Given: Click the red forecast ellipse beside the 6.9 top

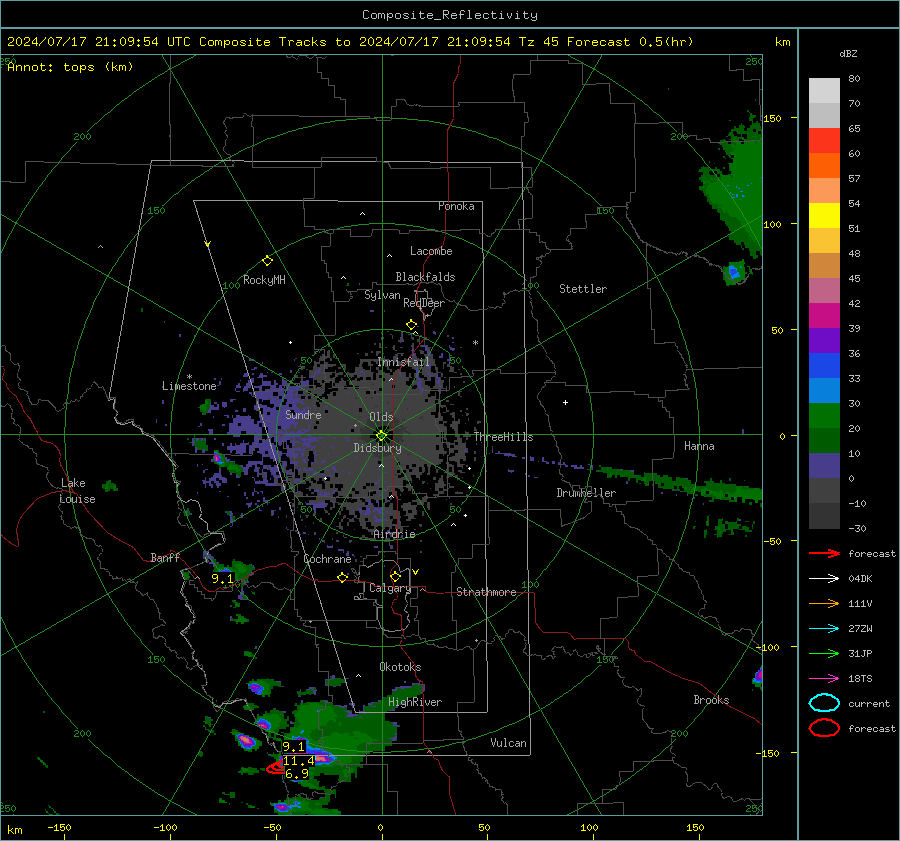Looking at the screenshot, I should point(277,768).
